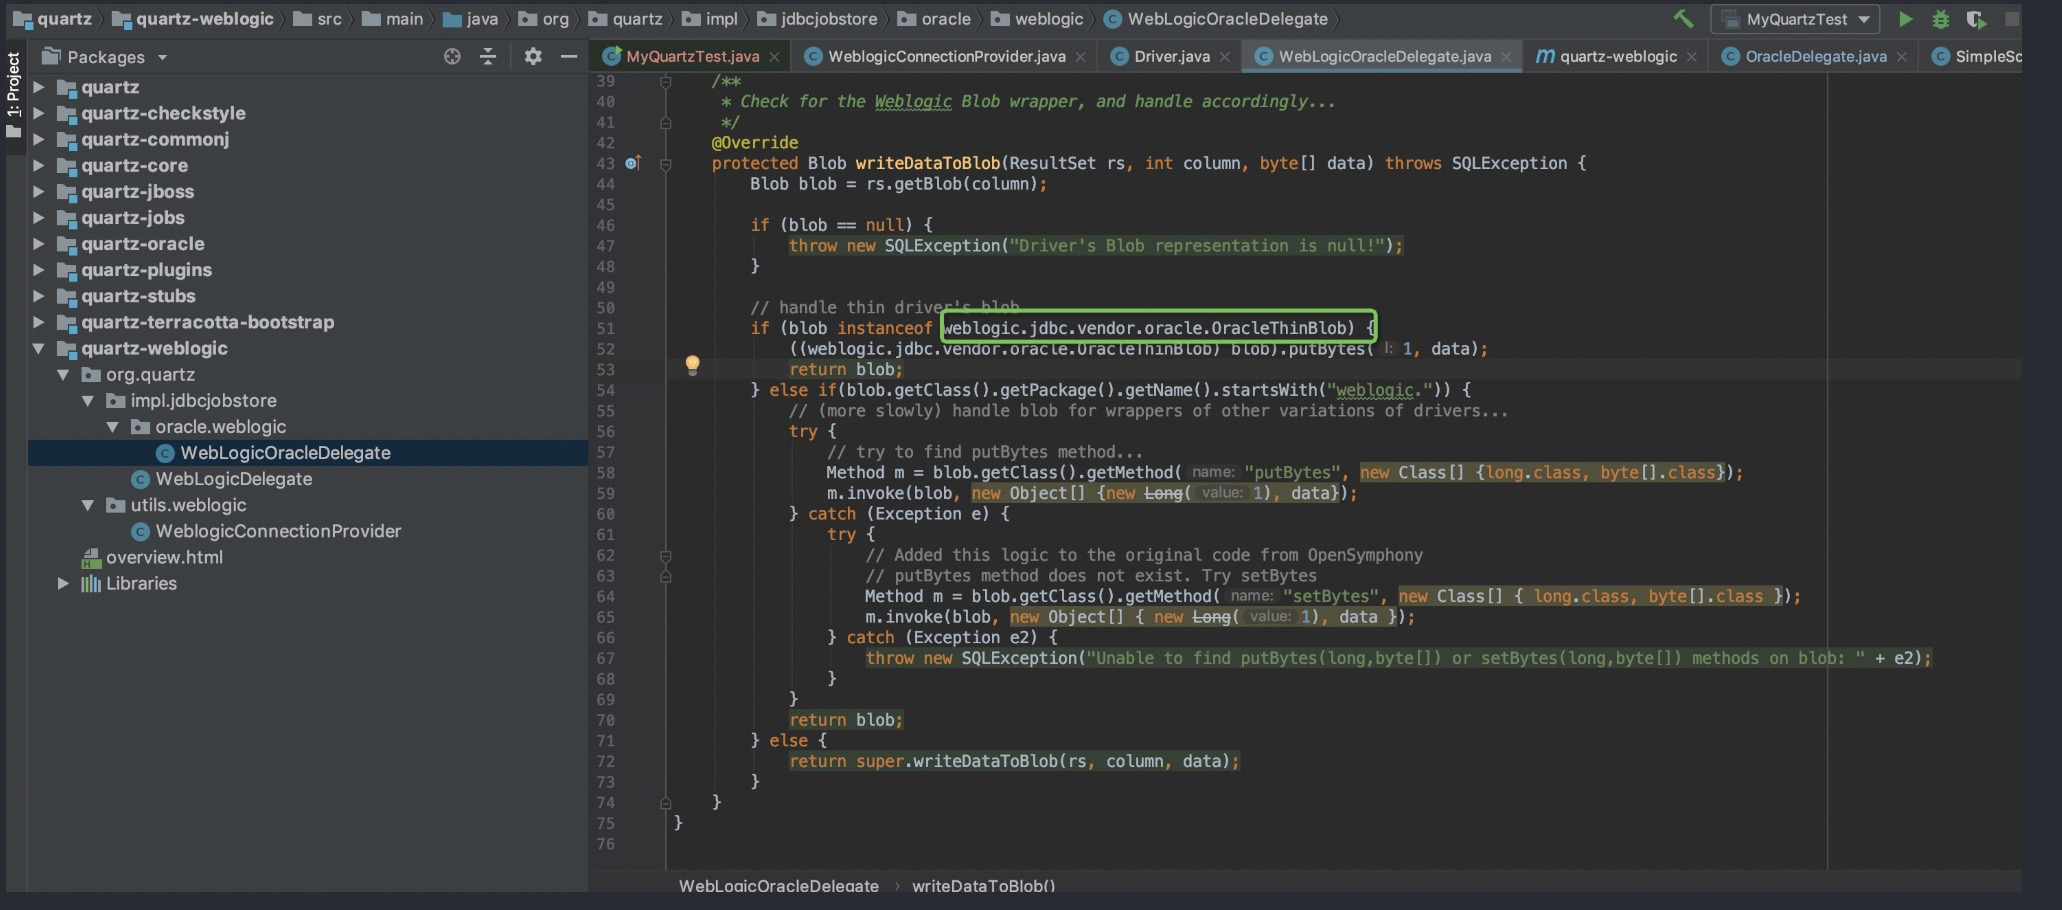Click line number 51 in gutter

click(x=605, y=328)
